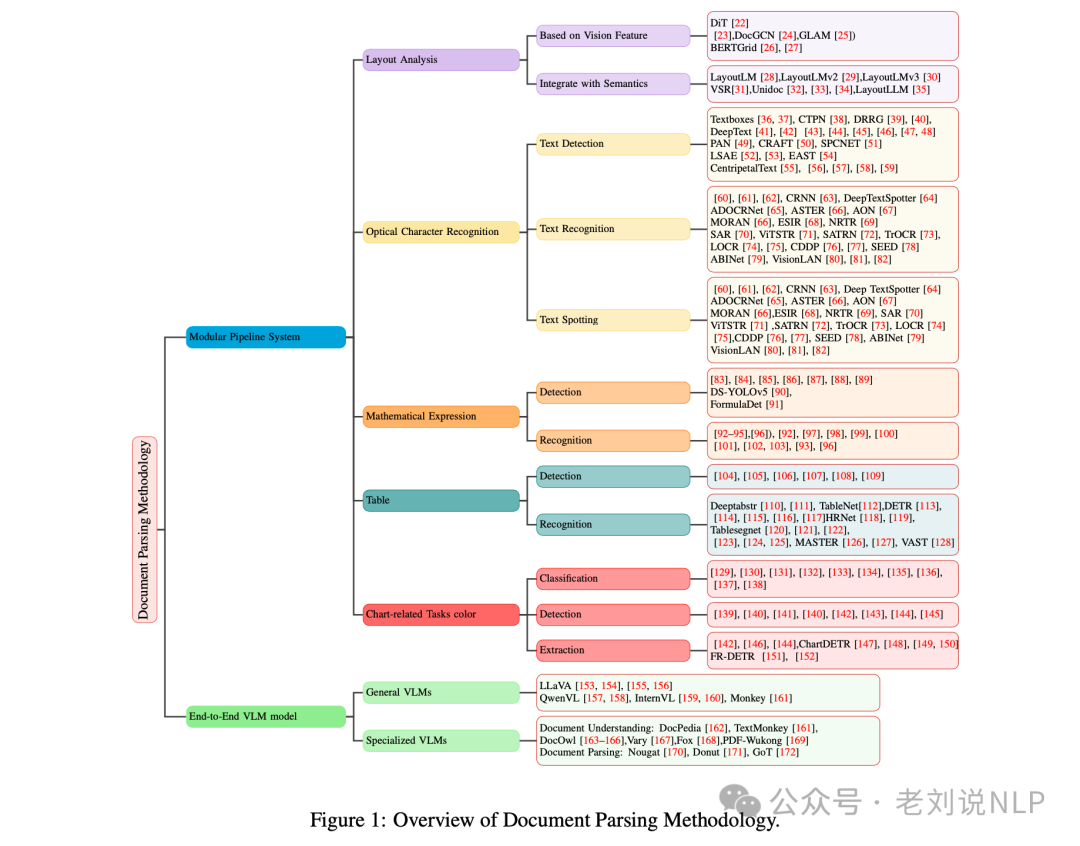Select the Text Spotting node
Image resolution: width=1080 pixels, height=846 pixels.
[612, 320]
